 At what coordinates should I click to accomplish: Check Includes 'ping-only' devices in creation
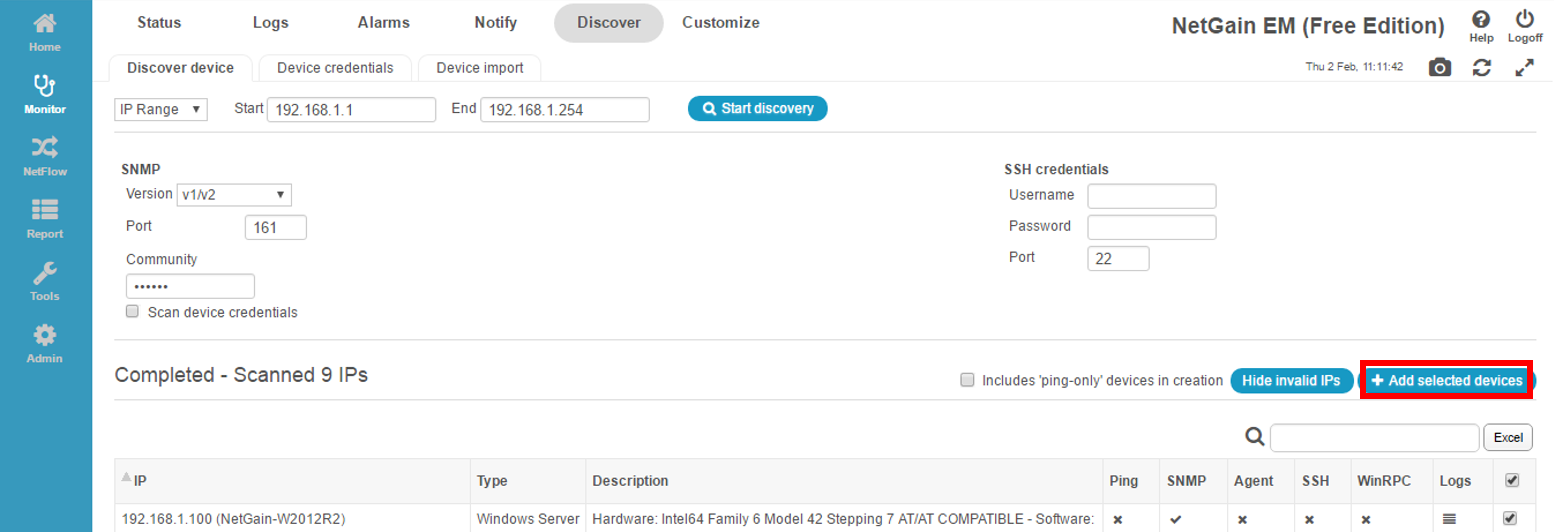(x=967, y=380)
